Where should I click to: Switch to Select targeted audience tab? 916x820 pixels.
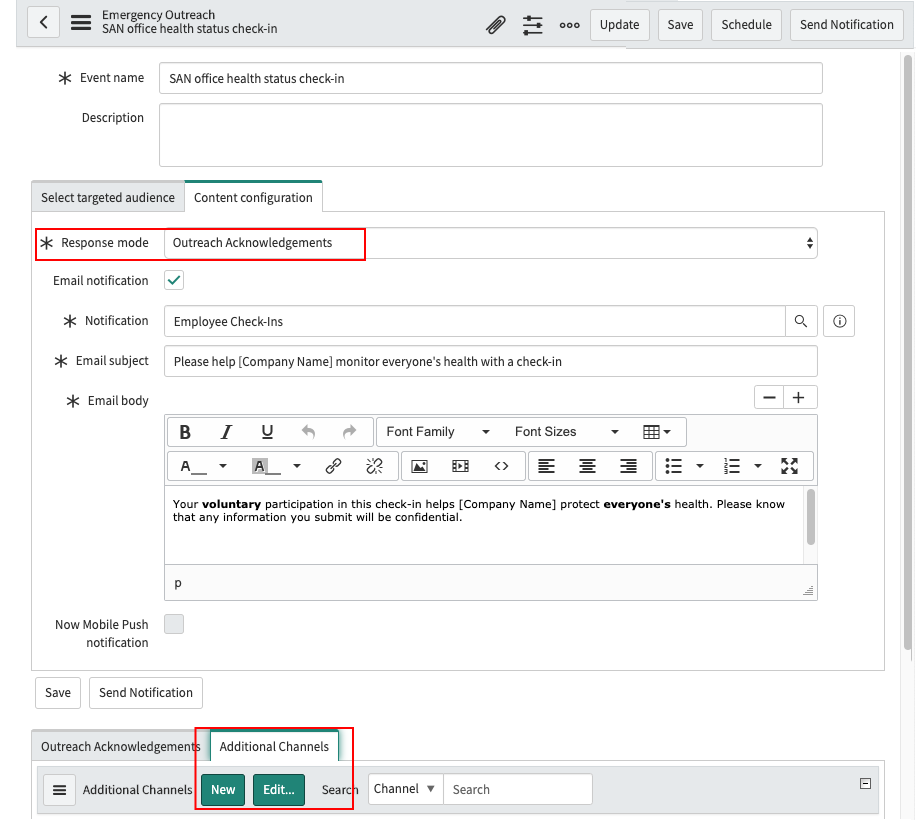[108, 197]
